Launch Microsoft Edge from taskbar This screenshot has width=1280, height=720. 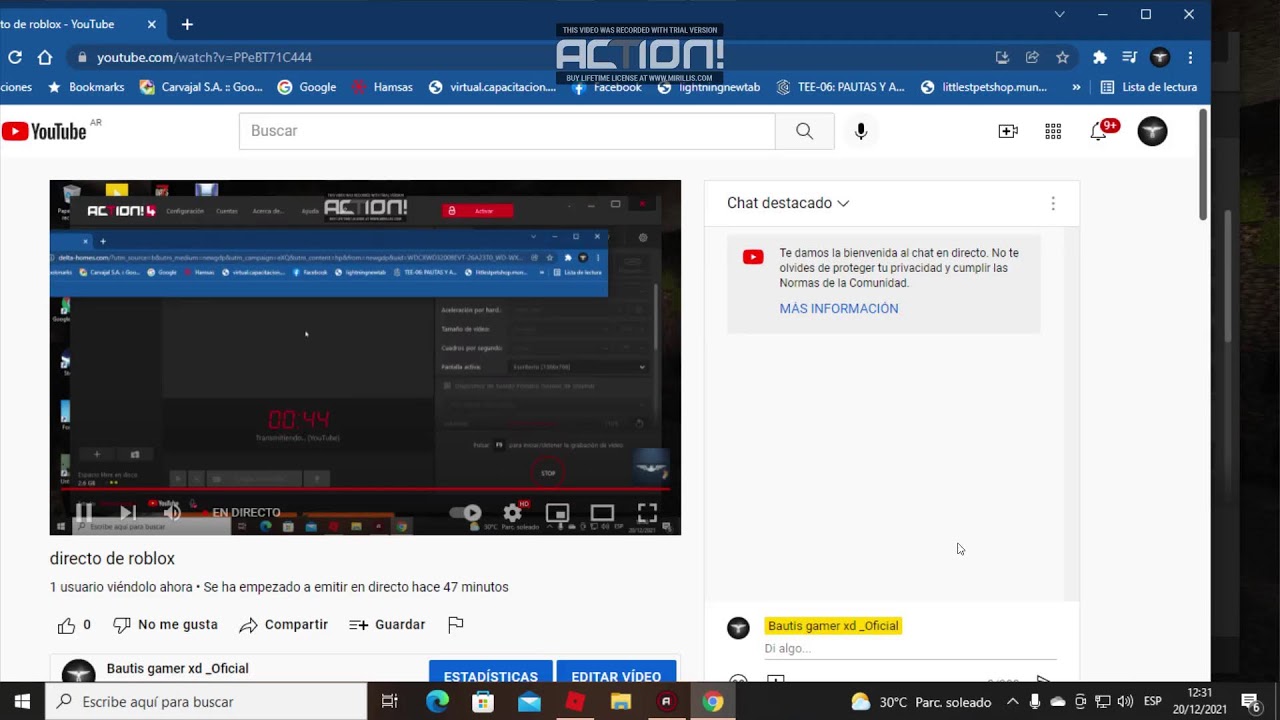point(437,702)
